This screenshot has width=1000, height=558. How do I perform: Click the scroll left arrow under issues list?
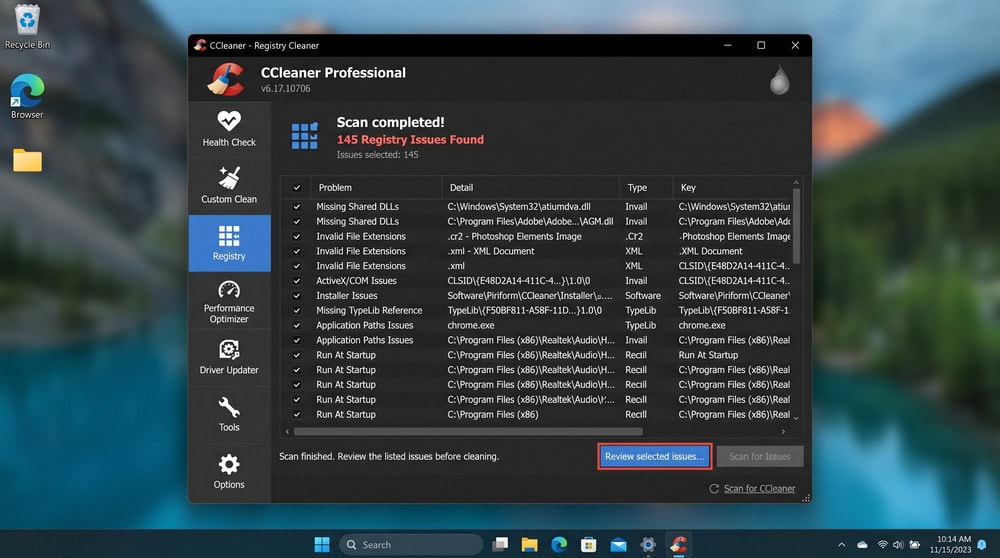pos(287,432)
